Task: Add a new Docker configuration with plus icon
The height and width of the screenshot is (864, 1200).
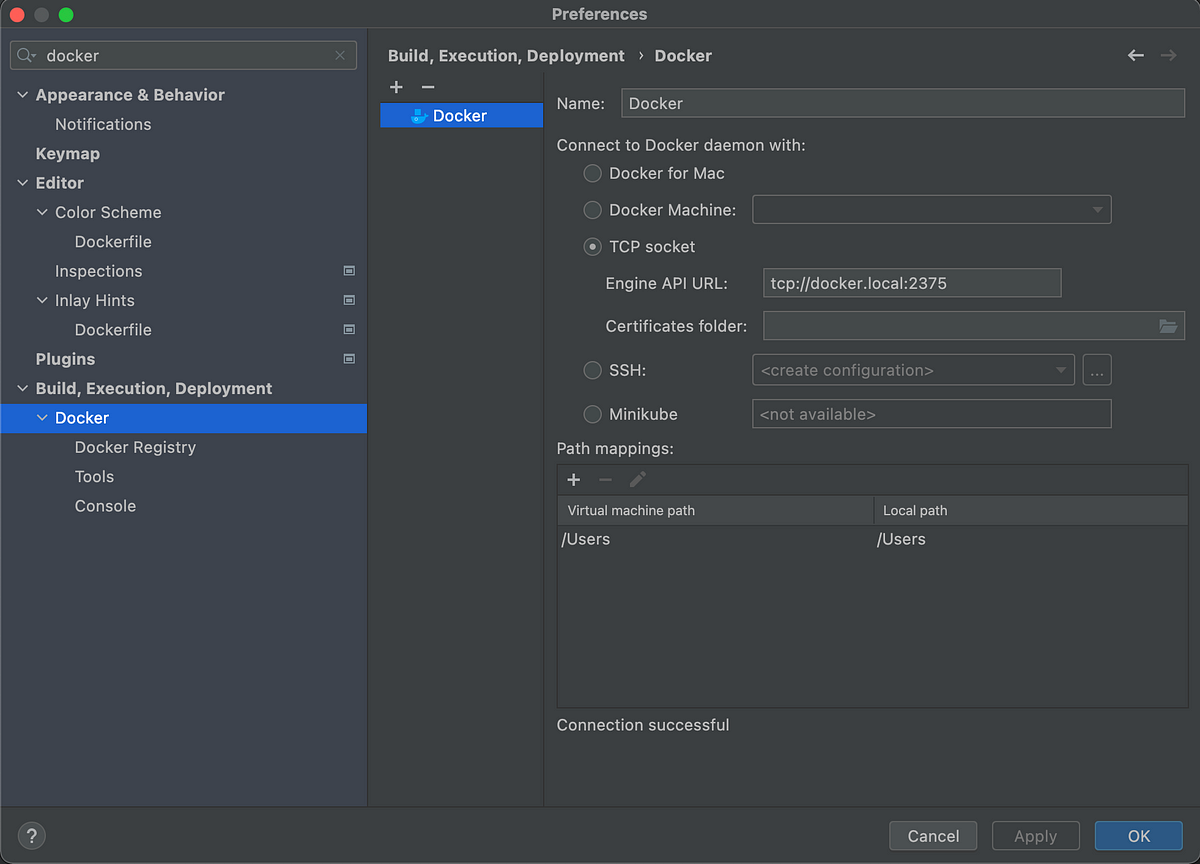Action: 396,88
